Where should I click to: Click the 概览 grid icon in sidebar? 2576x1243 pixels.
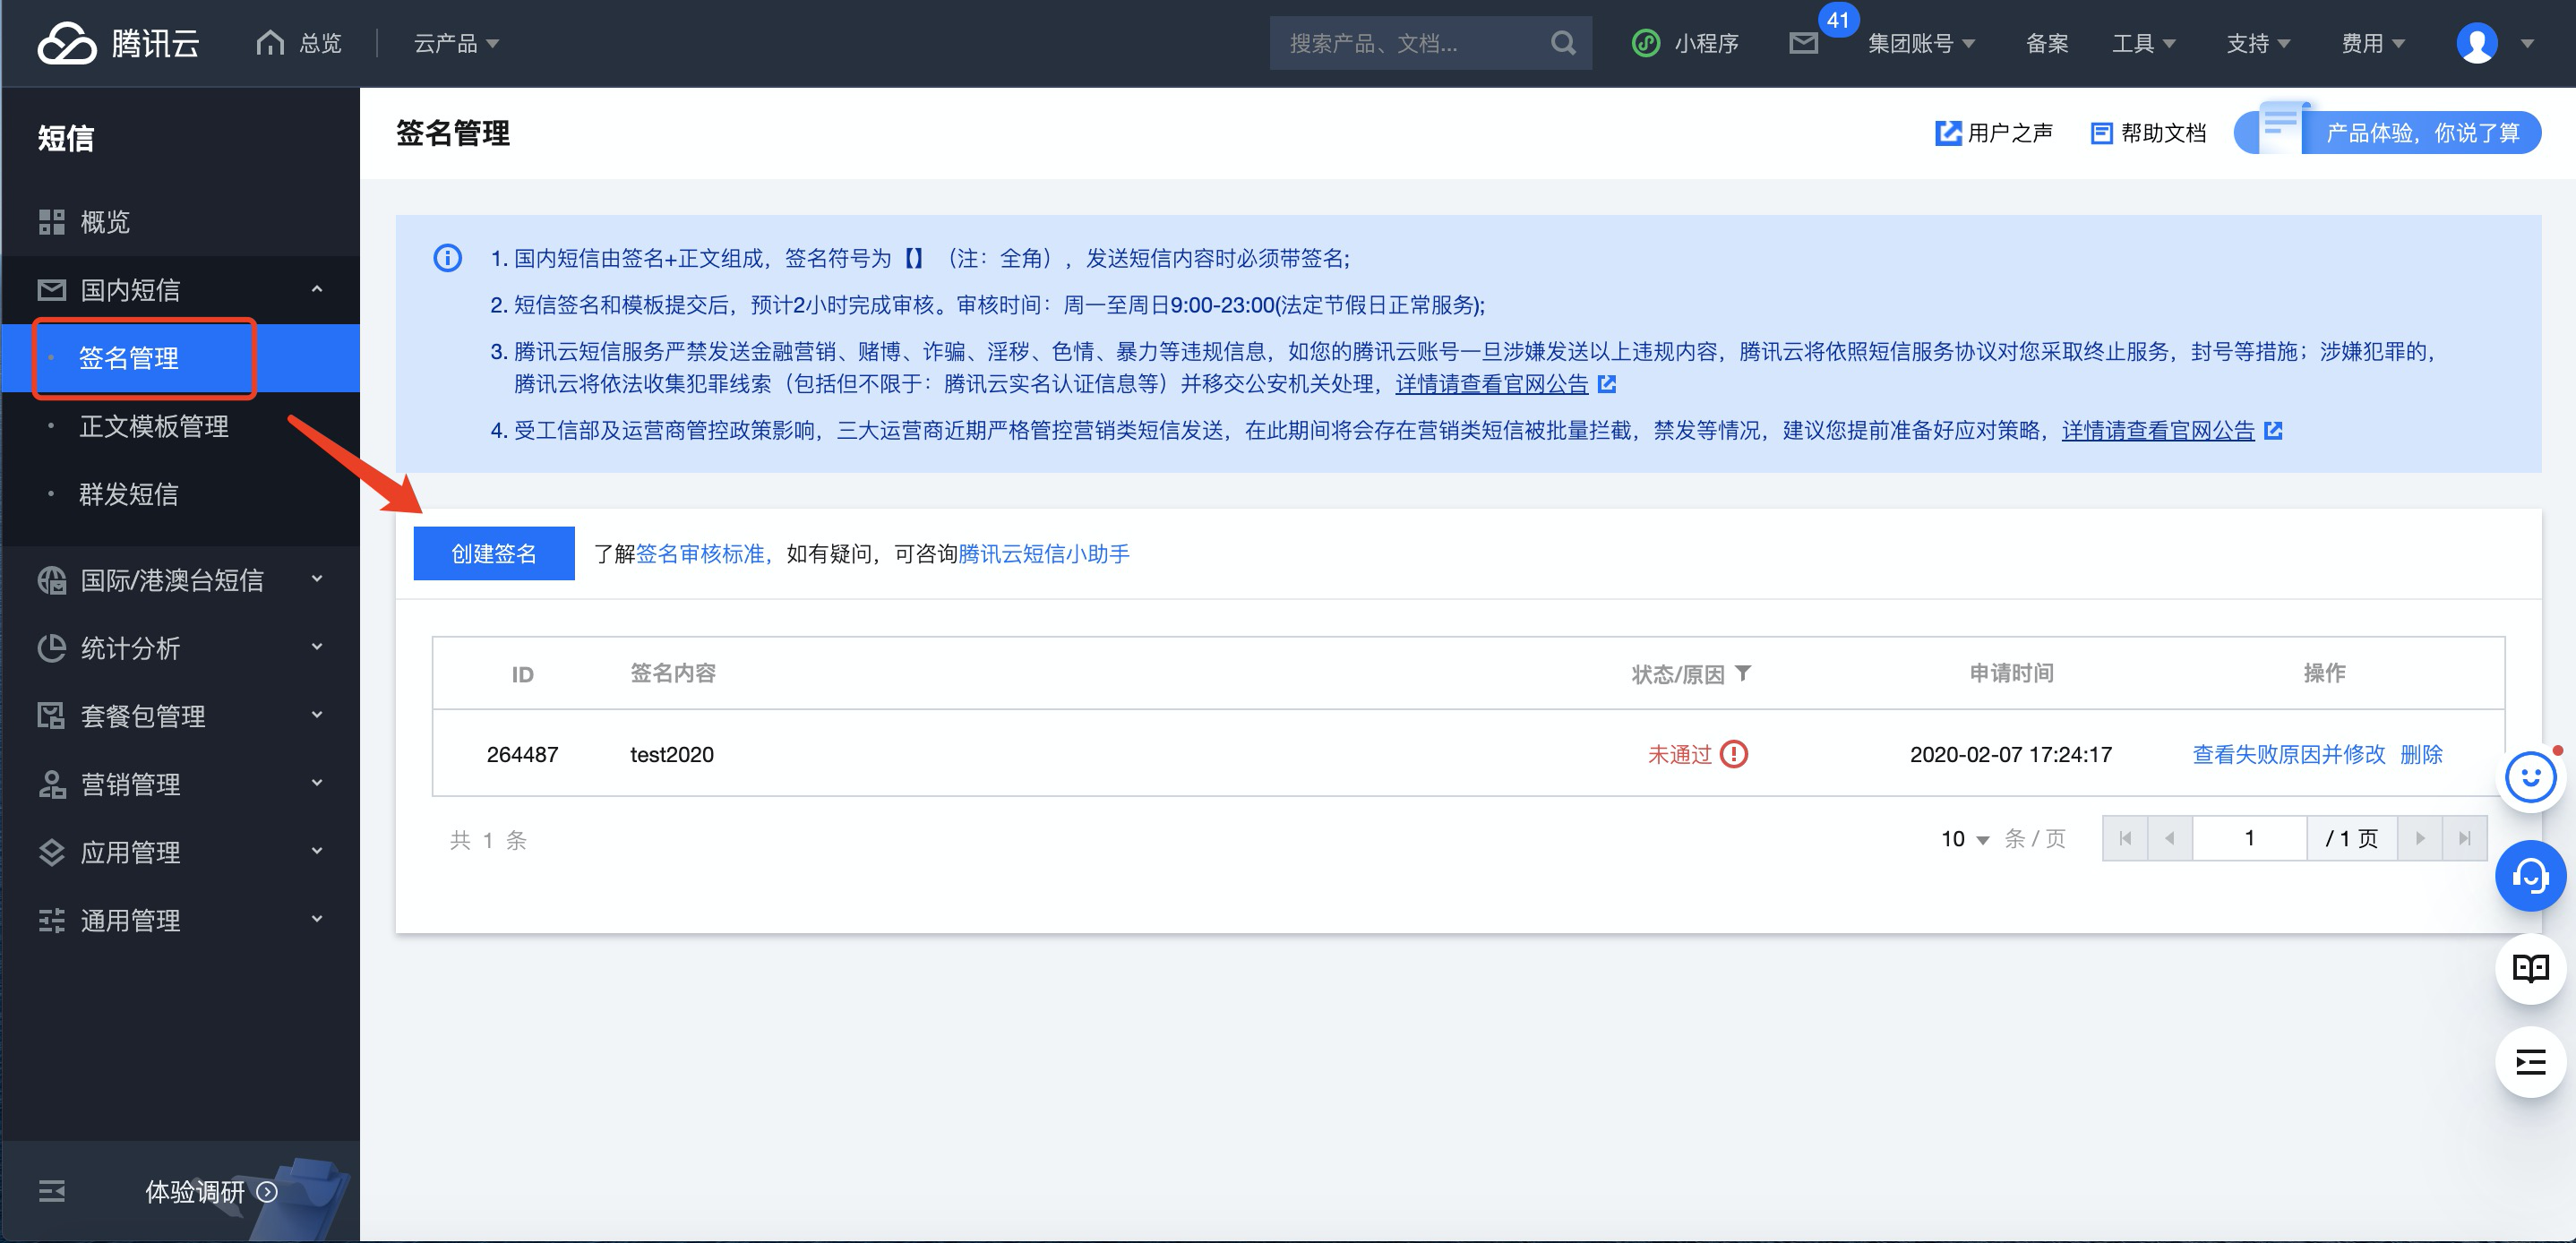(52, 222)
